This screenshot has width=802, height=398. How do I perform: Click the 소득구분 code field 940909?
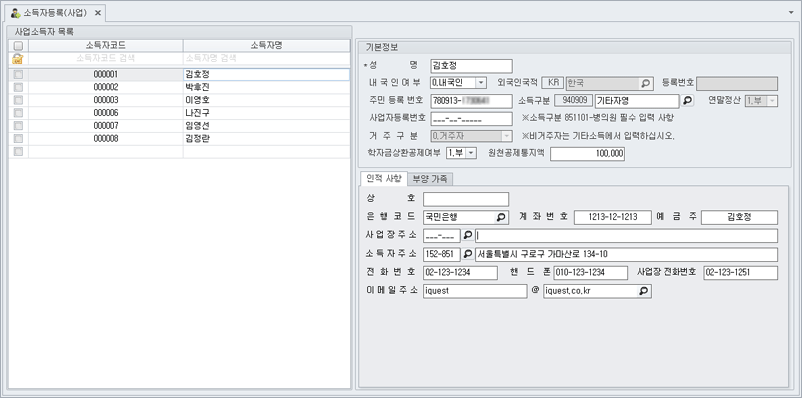(574, 101)
